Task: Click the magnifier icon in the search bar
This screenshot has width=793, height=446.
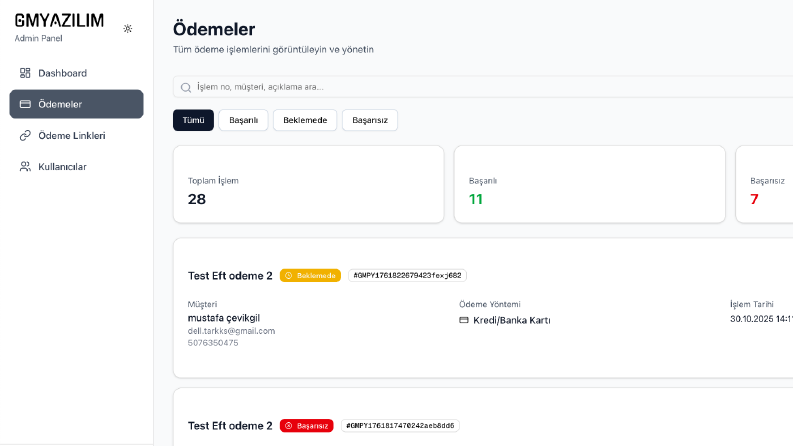Action: [186, 87]
